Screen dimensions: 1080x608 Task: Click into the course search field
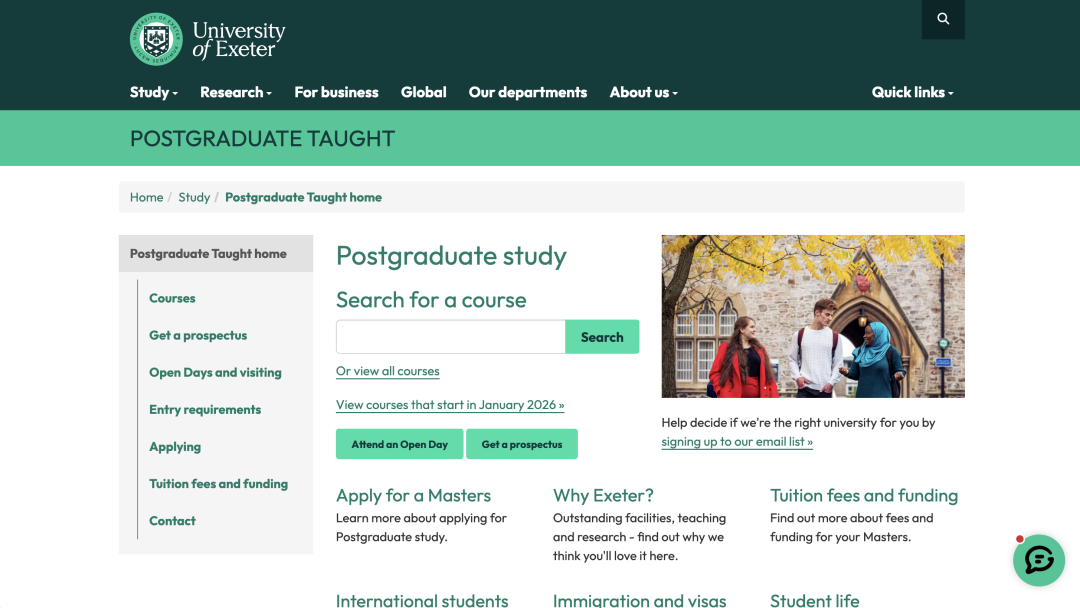[x=451, y=337]
